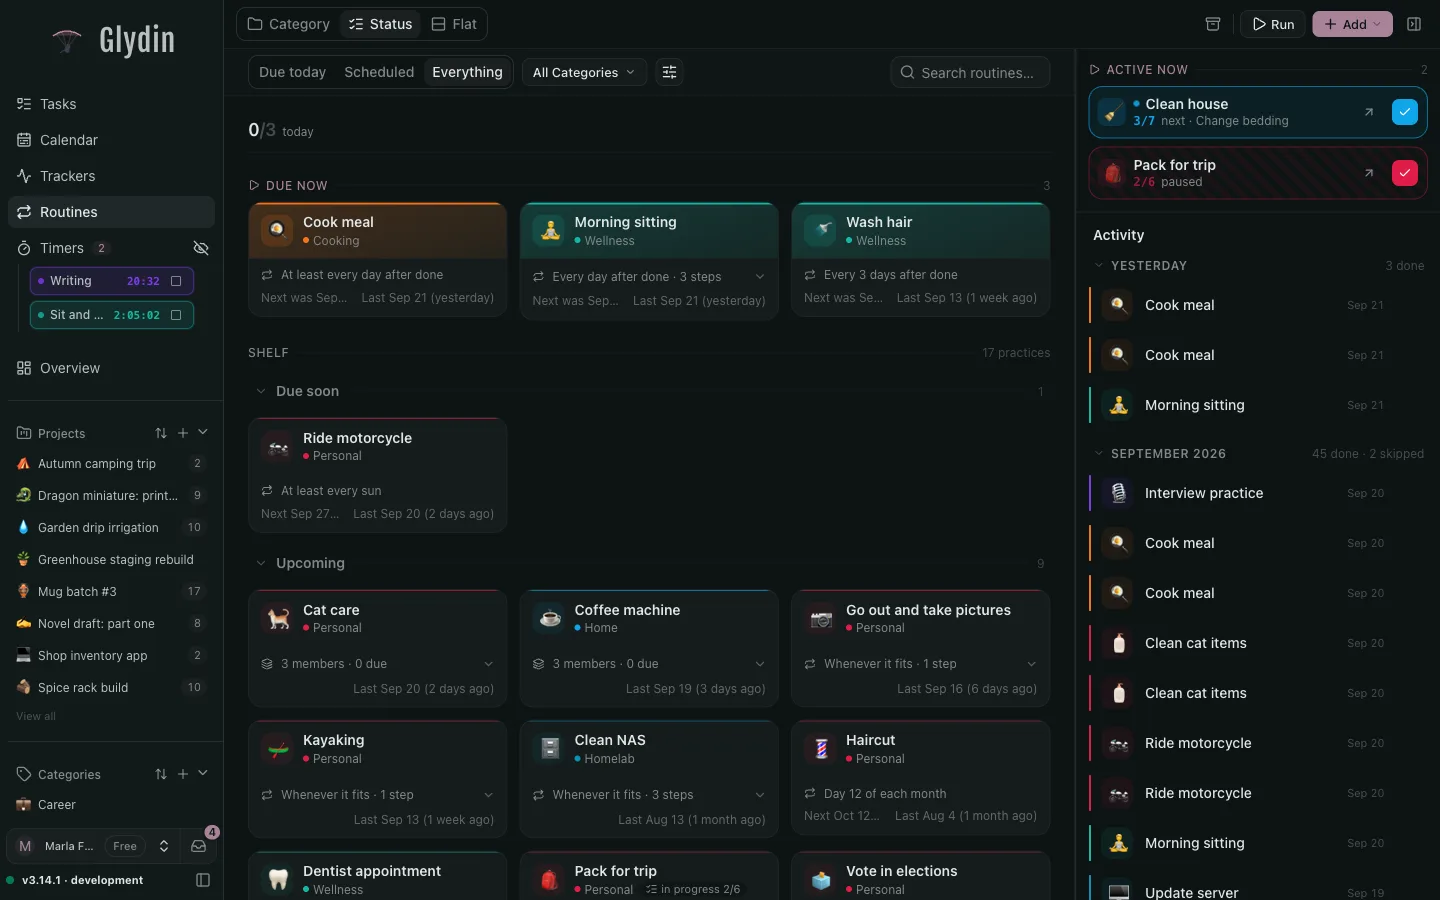Screen dimensions: 1440x900
Task: Open Pack for trip expand arrow
Action: click(x=1369, y=173)
